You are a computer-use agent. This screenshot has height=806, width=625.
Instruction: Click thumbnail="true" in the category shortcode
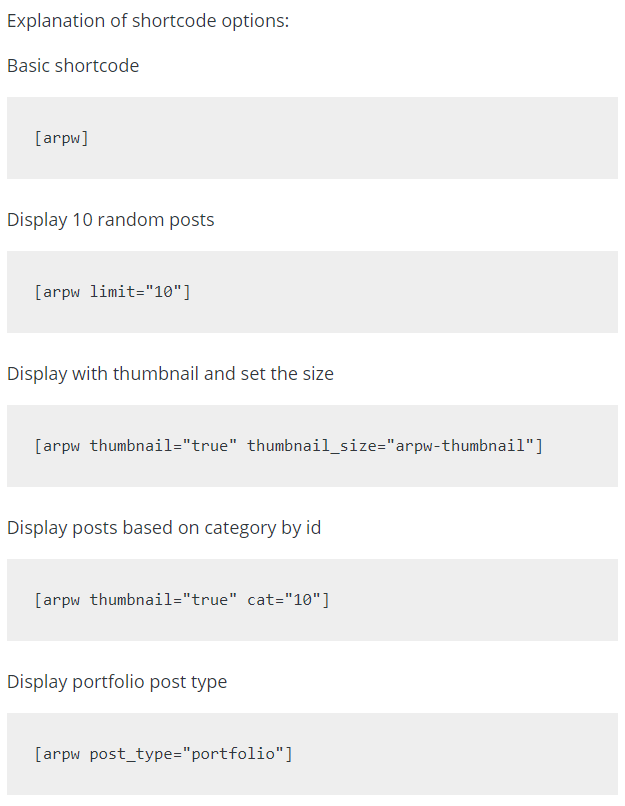163,600
